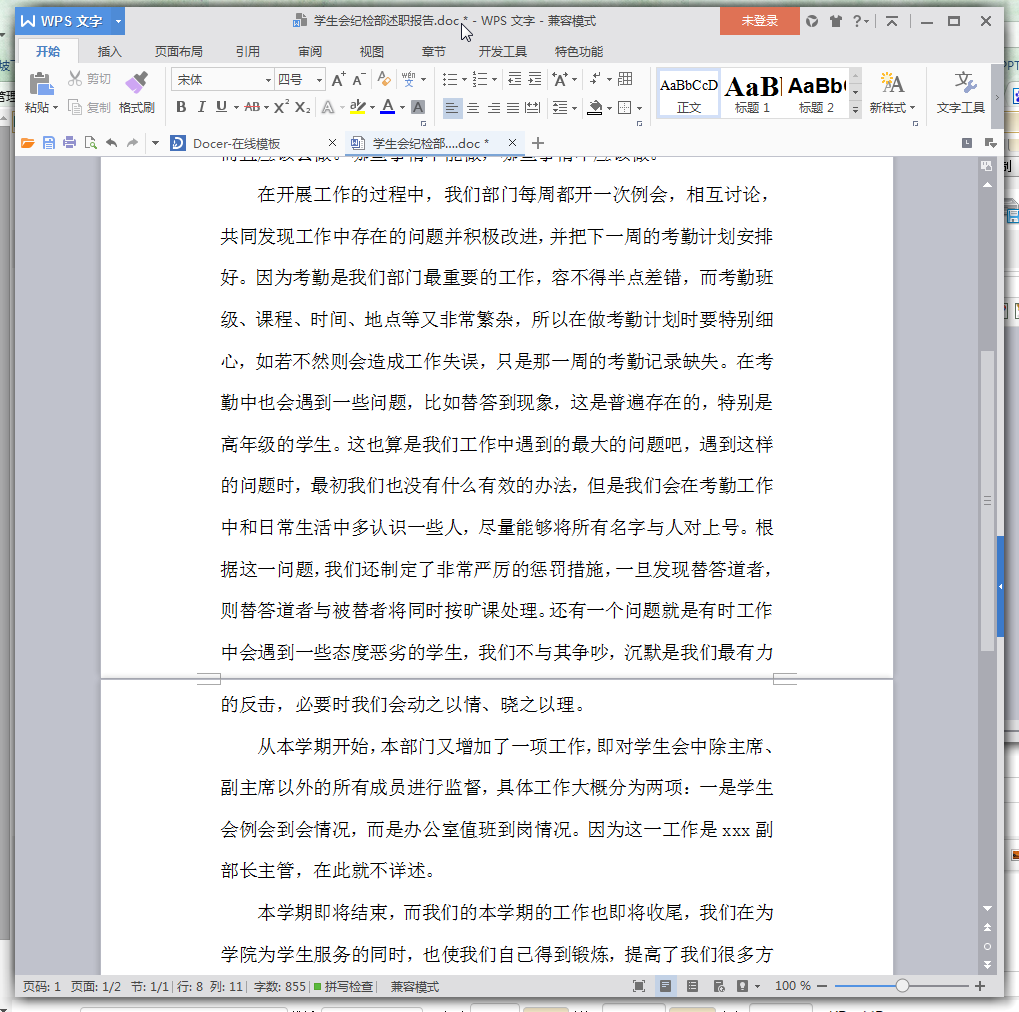Screen dimensions: 1019x1012
Task: Set justify paragraph alignment
Action: click(513, 107)
